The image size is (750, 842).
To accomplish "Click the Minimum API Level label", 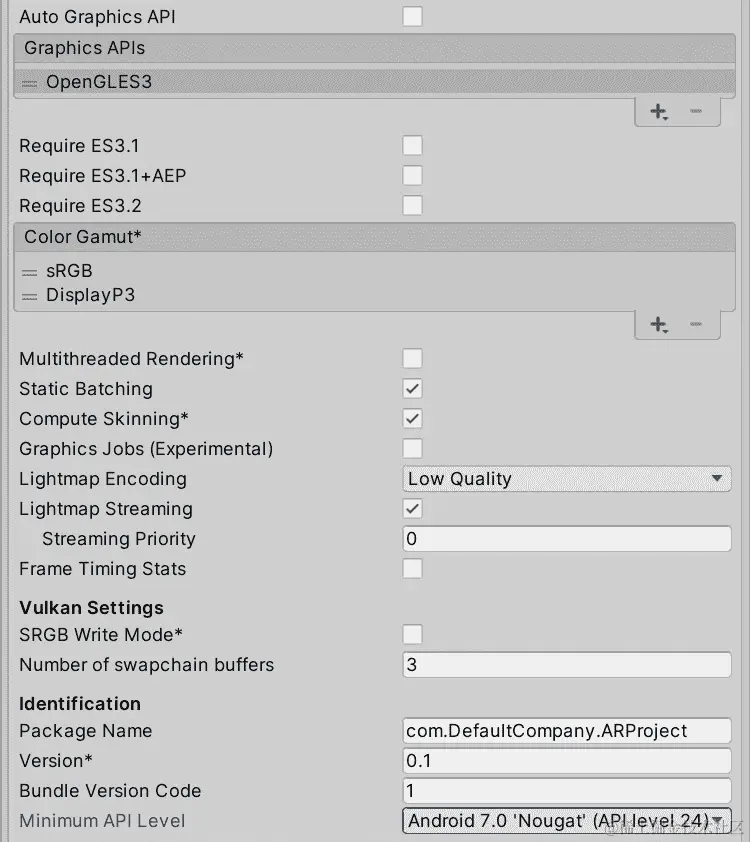I will tap(102, 821).
